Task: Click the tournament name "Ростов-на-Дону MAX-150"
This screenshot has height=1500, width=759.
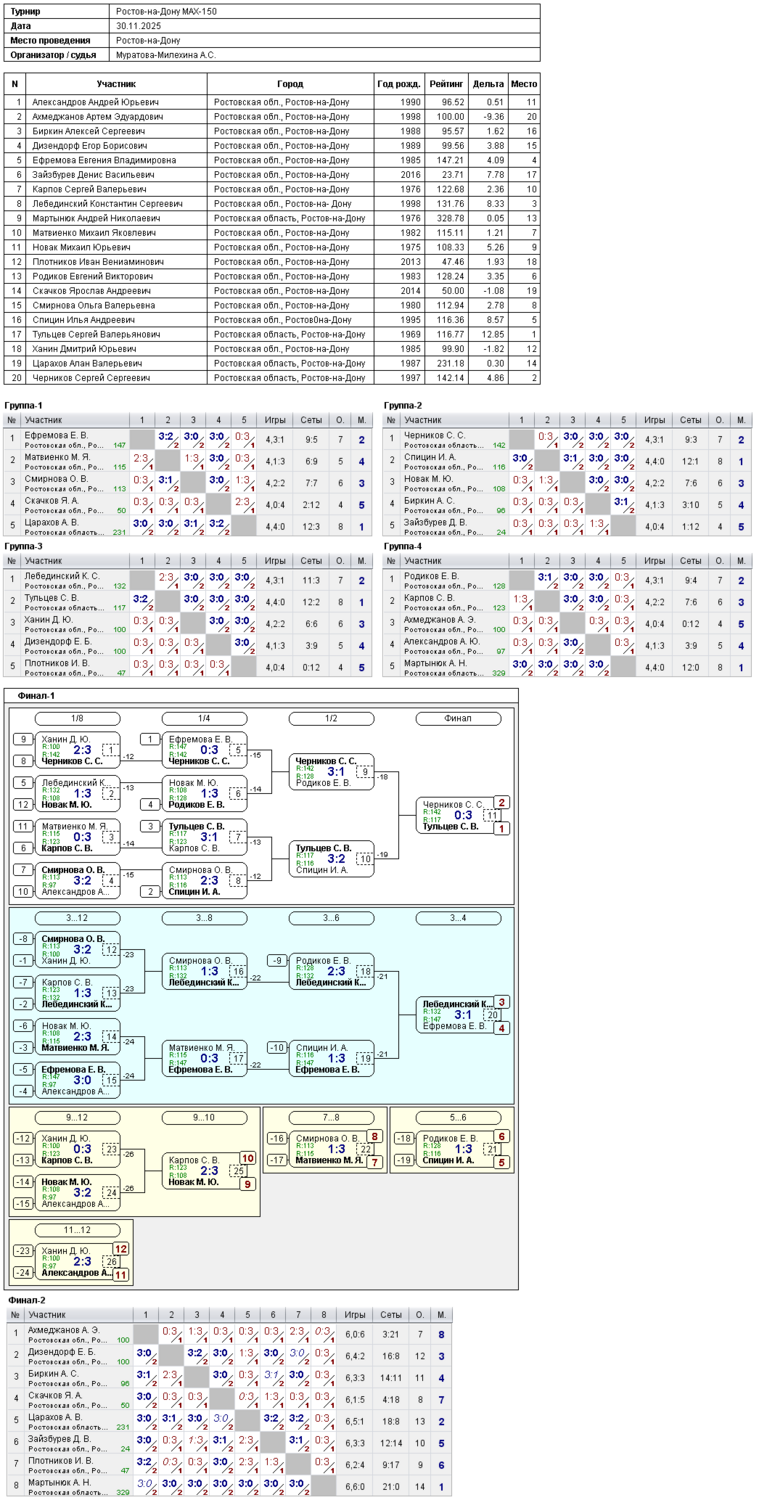Action: click(166, 11)
